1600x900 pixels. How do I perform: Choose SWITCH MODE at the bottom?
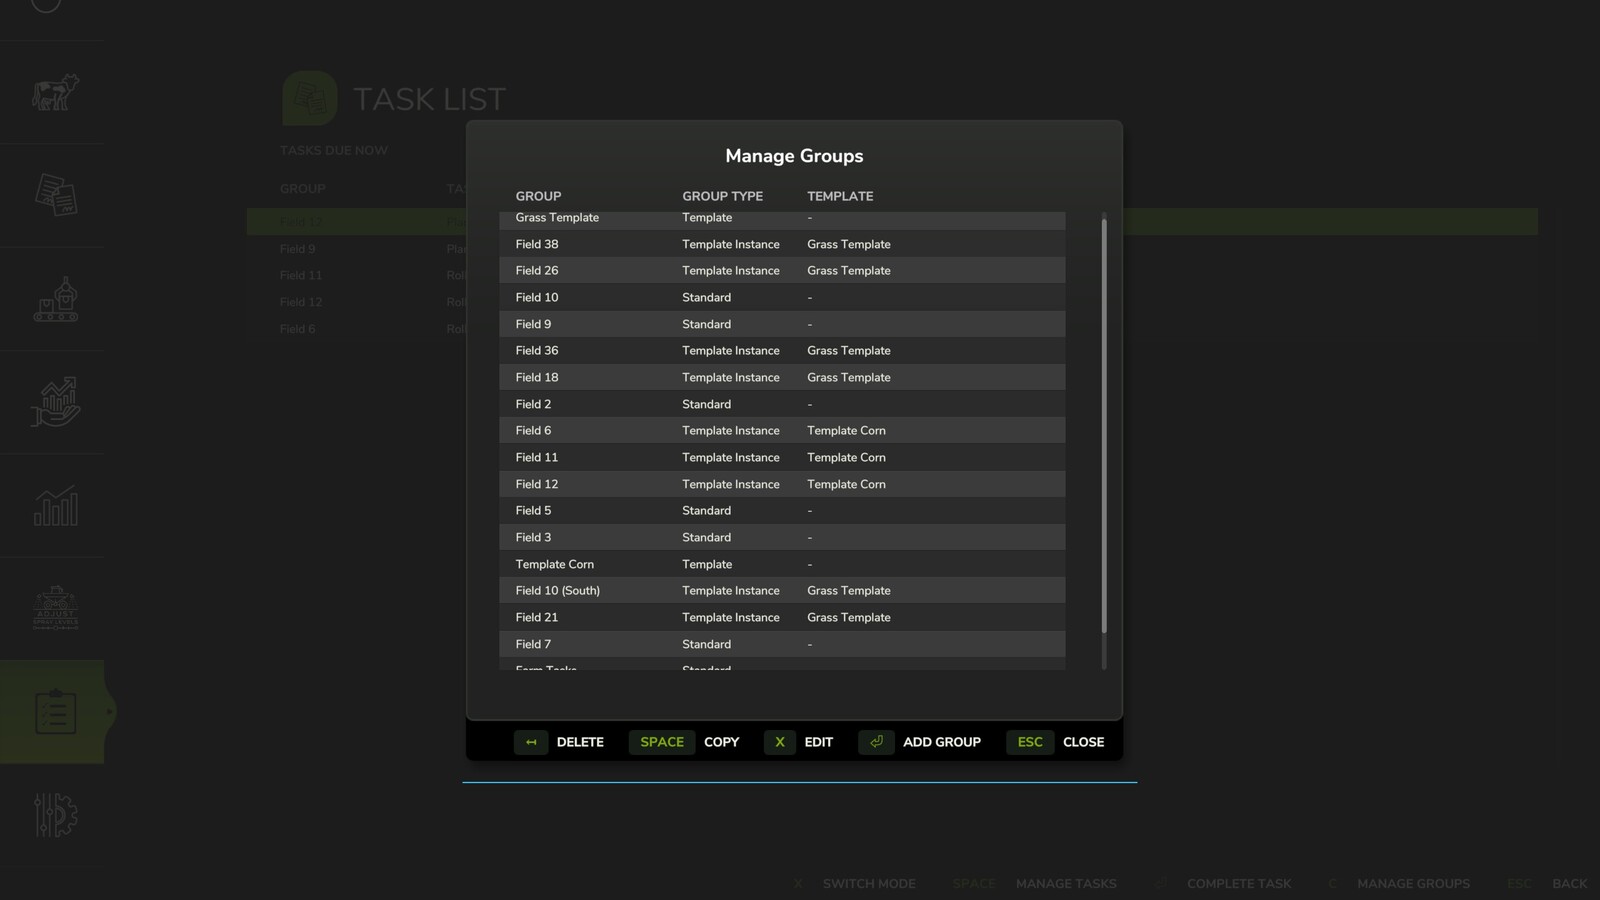[868, 884]
